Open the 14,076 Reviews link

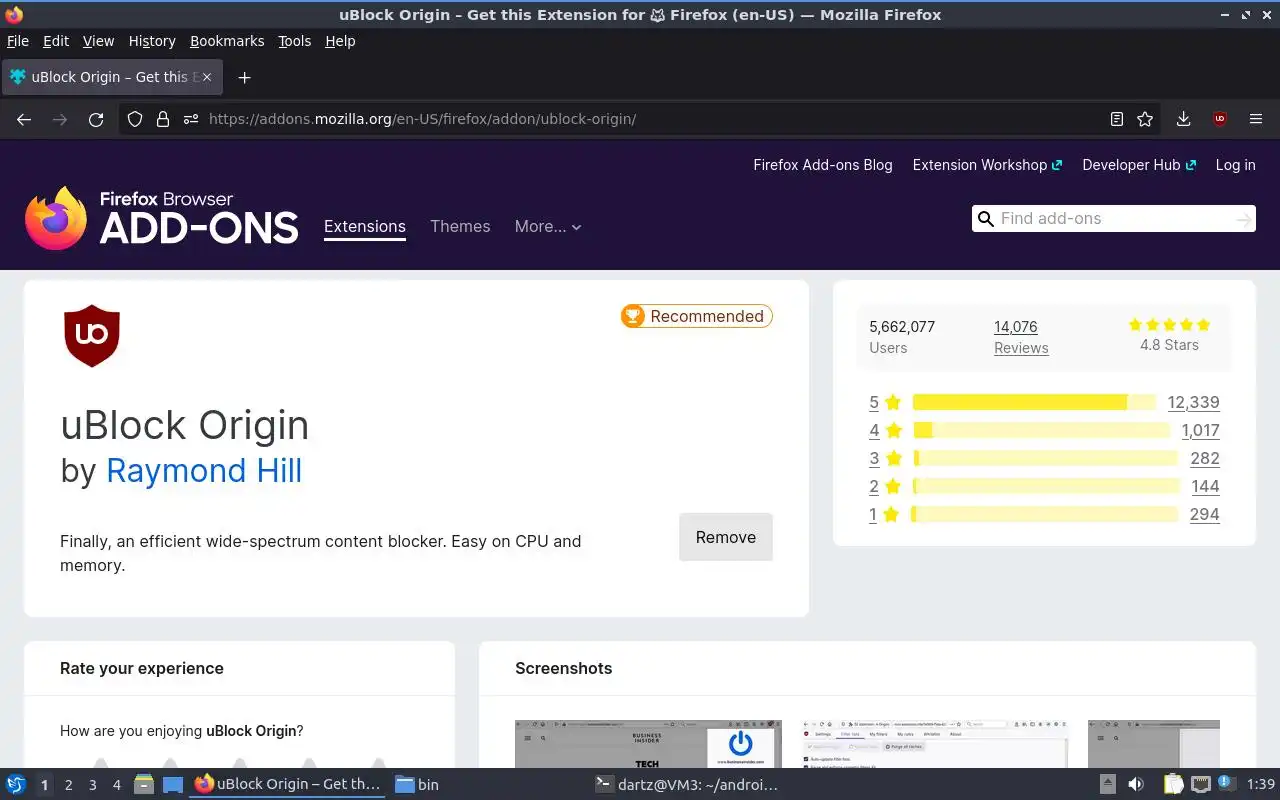coord(1021,337)
